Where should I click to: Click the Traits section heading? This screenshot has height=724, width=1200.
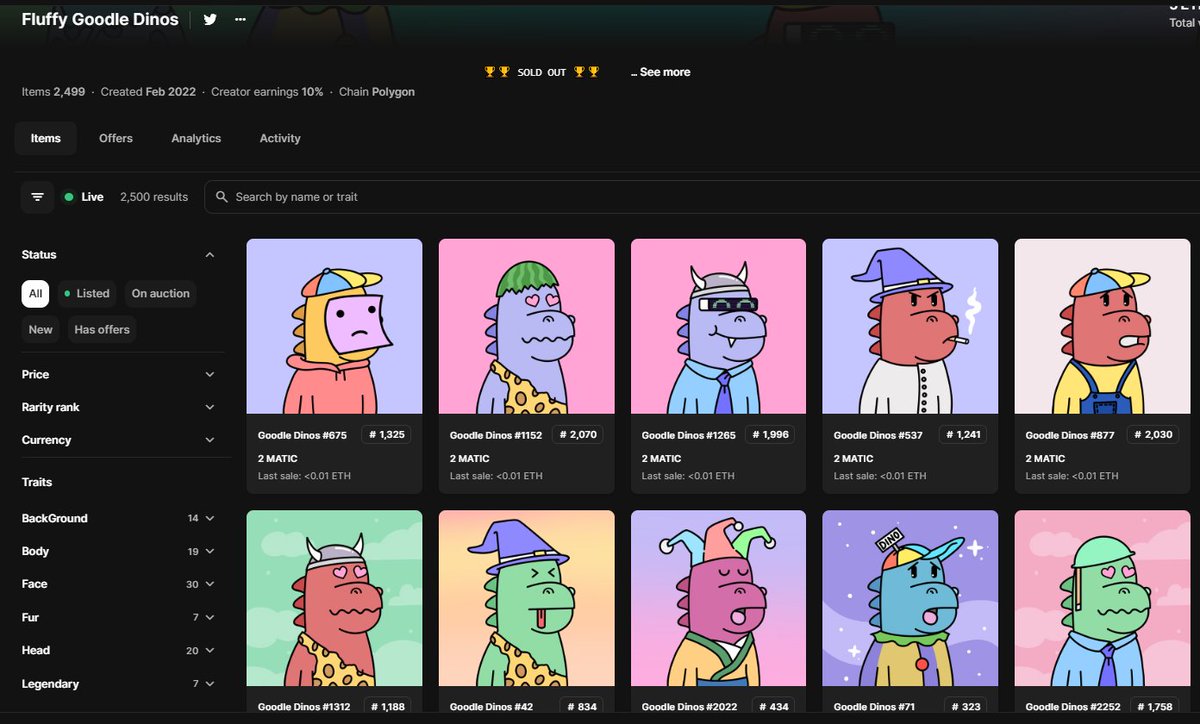click(37, 482)
